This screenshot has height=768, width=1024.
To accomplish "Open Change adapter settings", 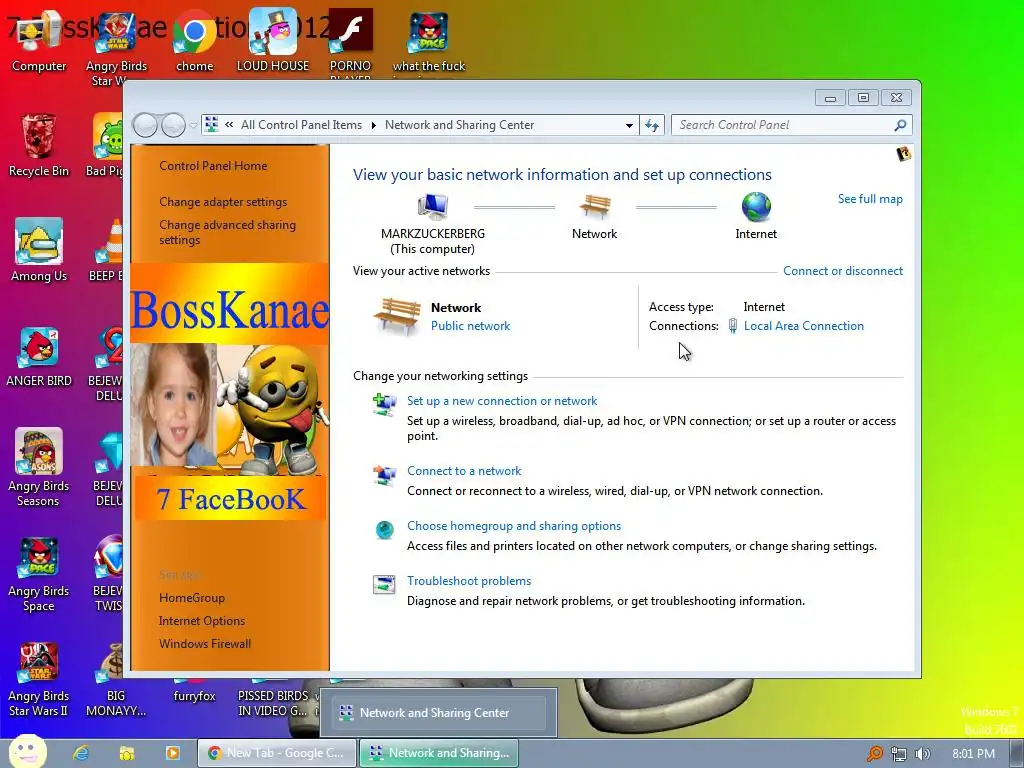I will click(x=223, y=202).
